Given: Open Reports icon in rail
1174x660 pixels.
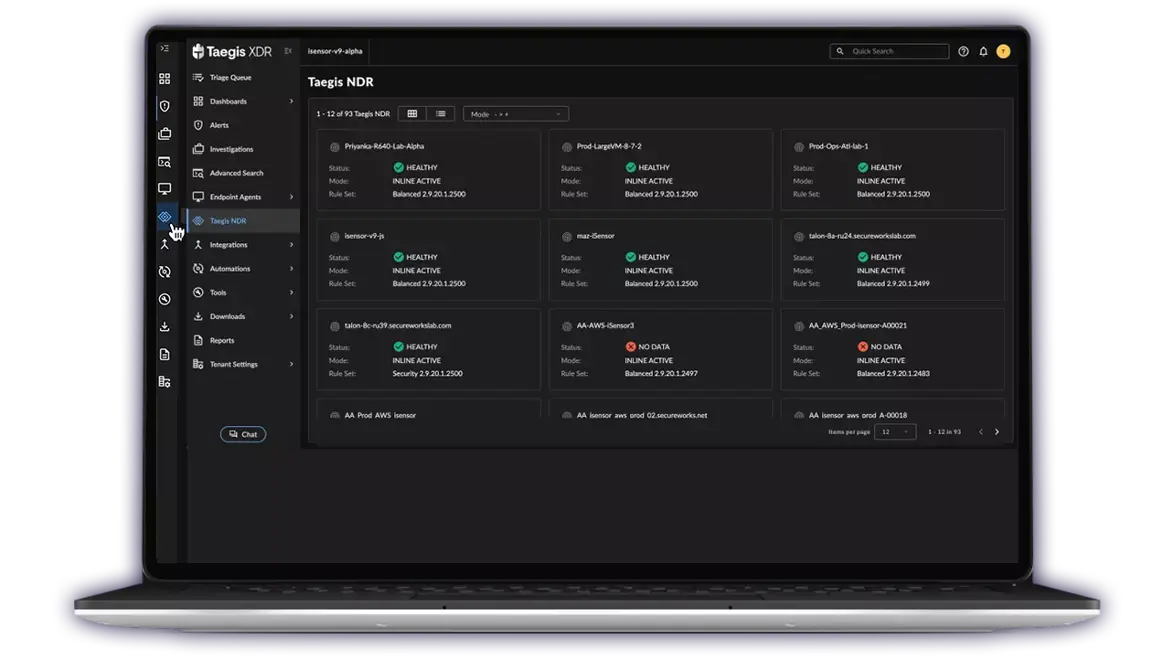Looking at the screenshot, I should pyautogui.click(x=165, y=354).
